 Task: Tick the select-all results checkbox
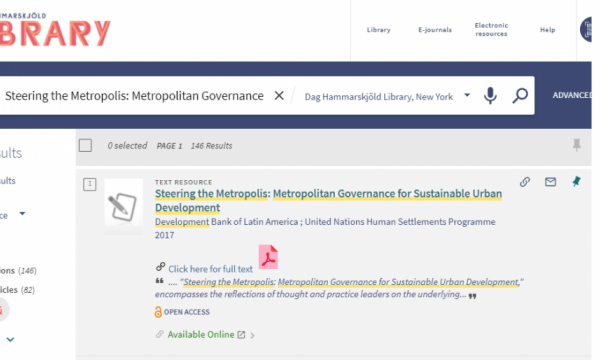click(x=85, y=145)
